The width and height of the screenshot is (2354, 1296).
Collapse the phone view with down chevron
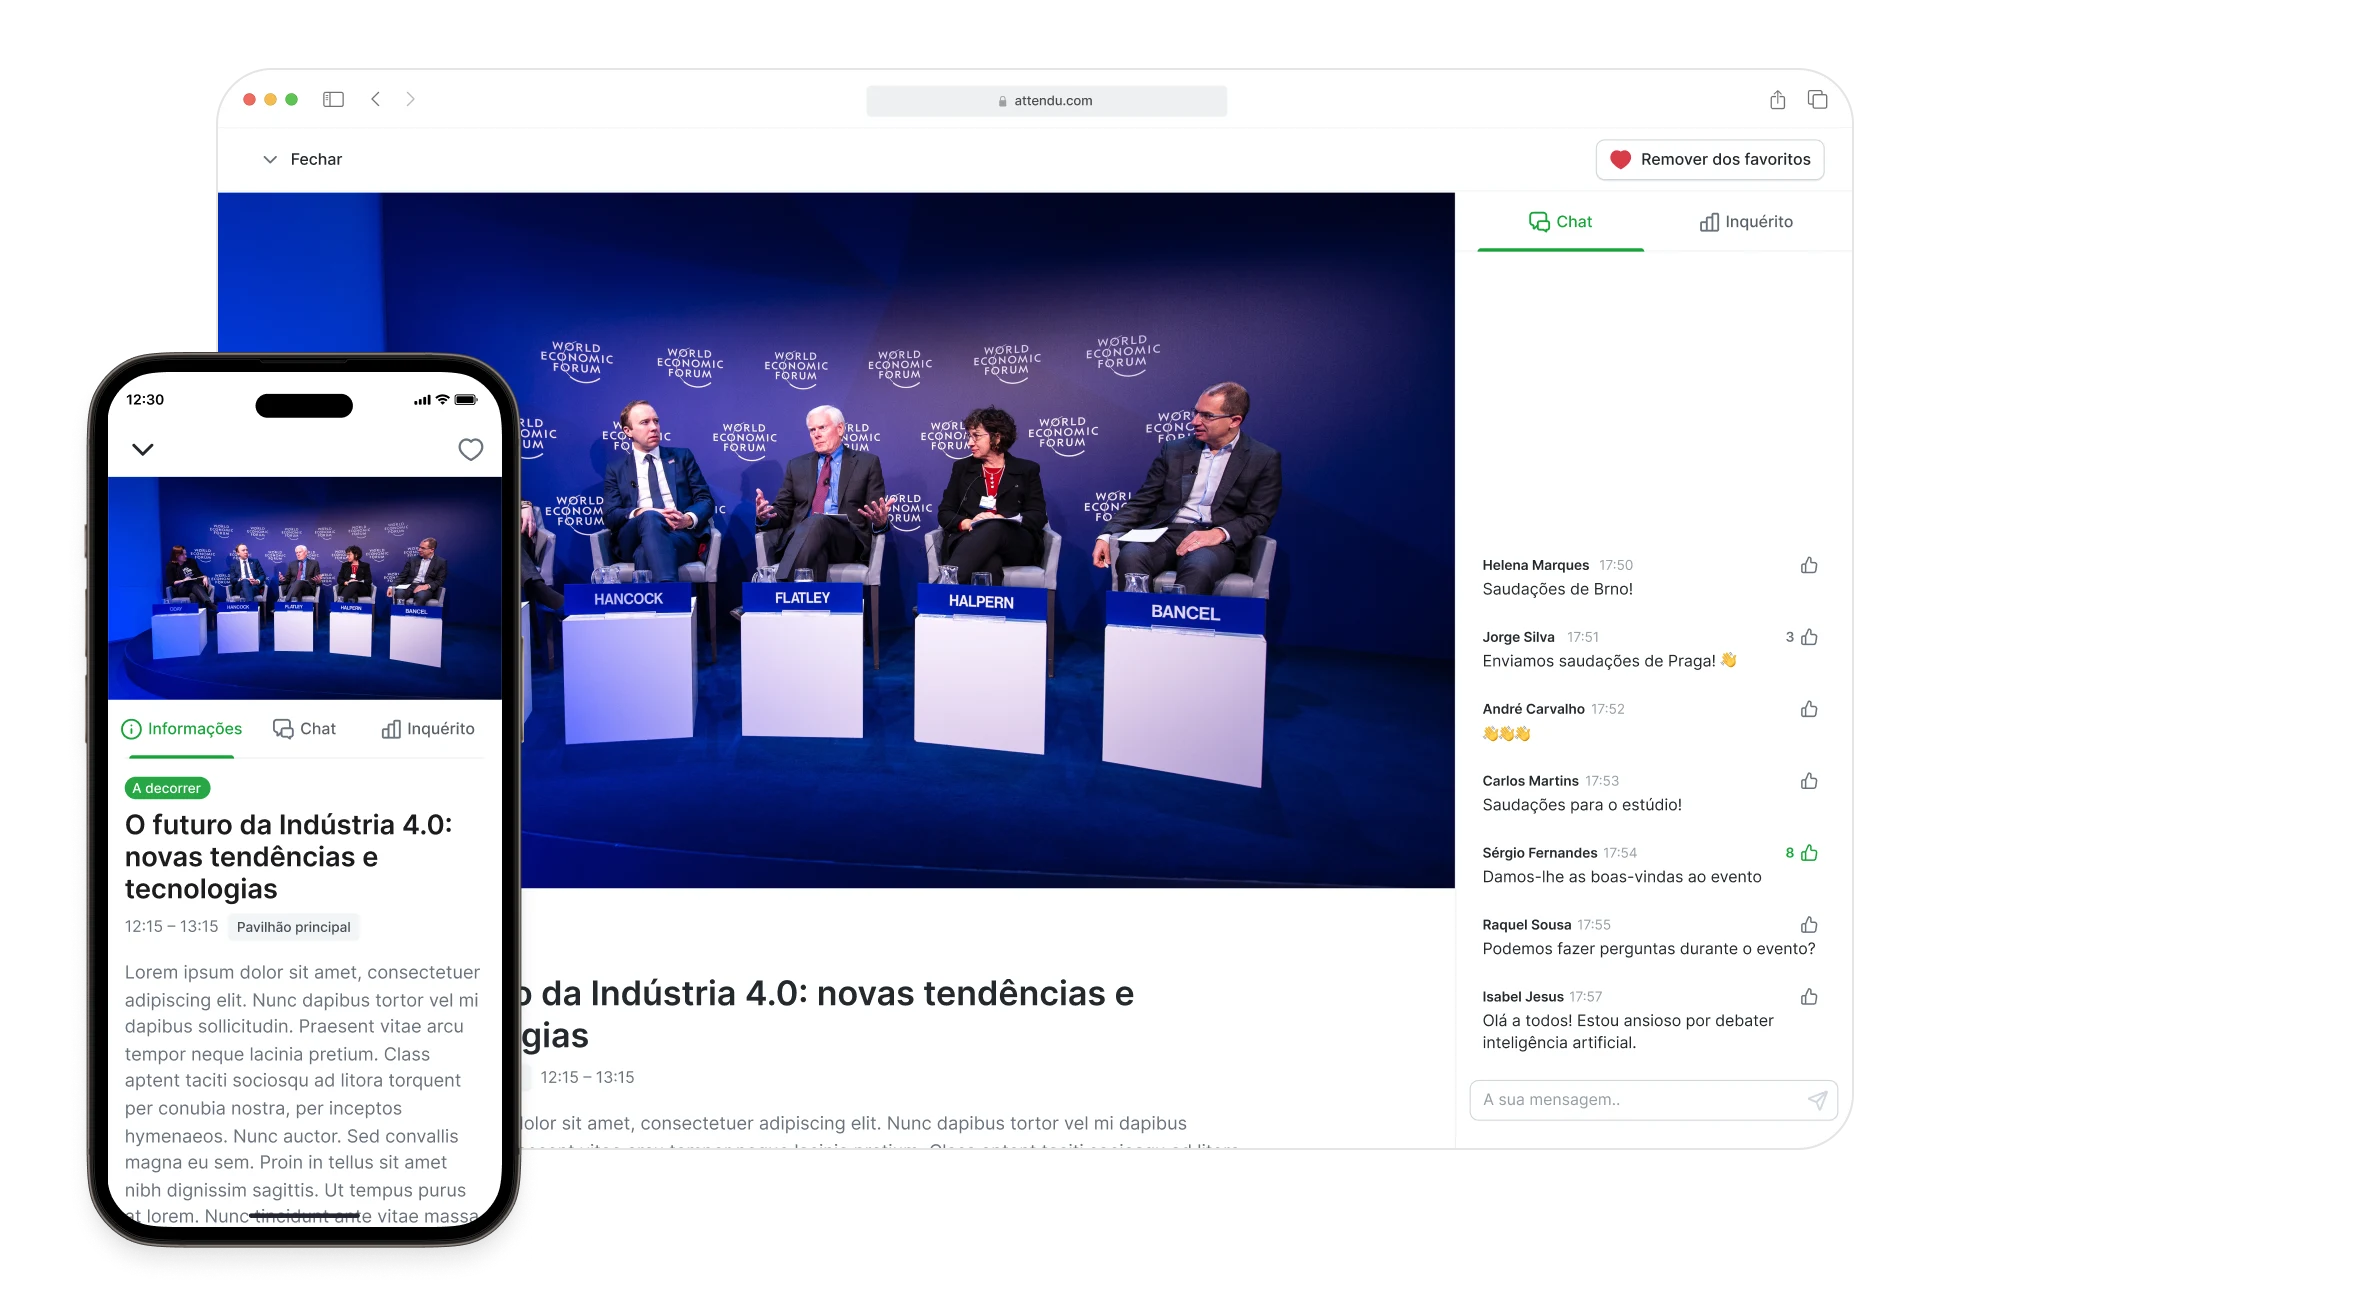point(143,449)
